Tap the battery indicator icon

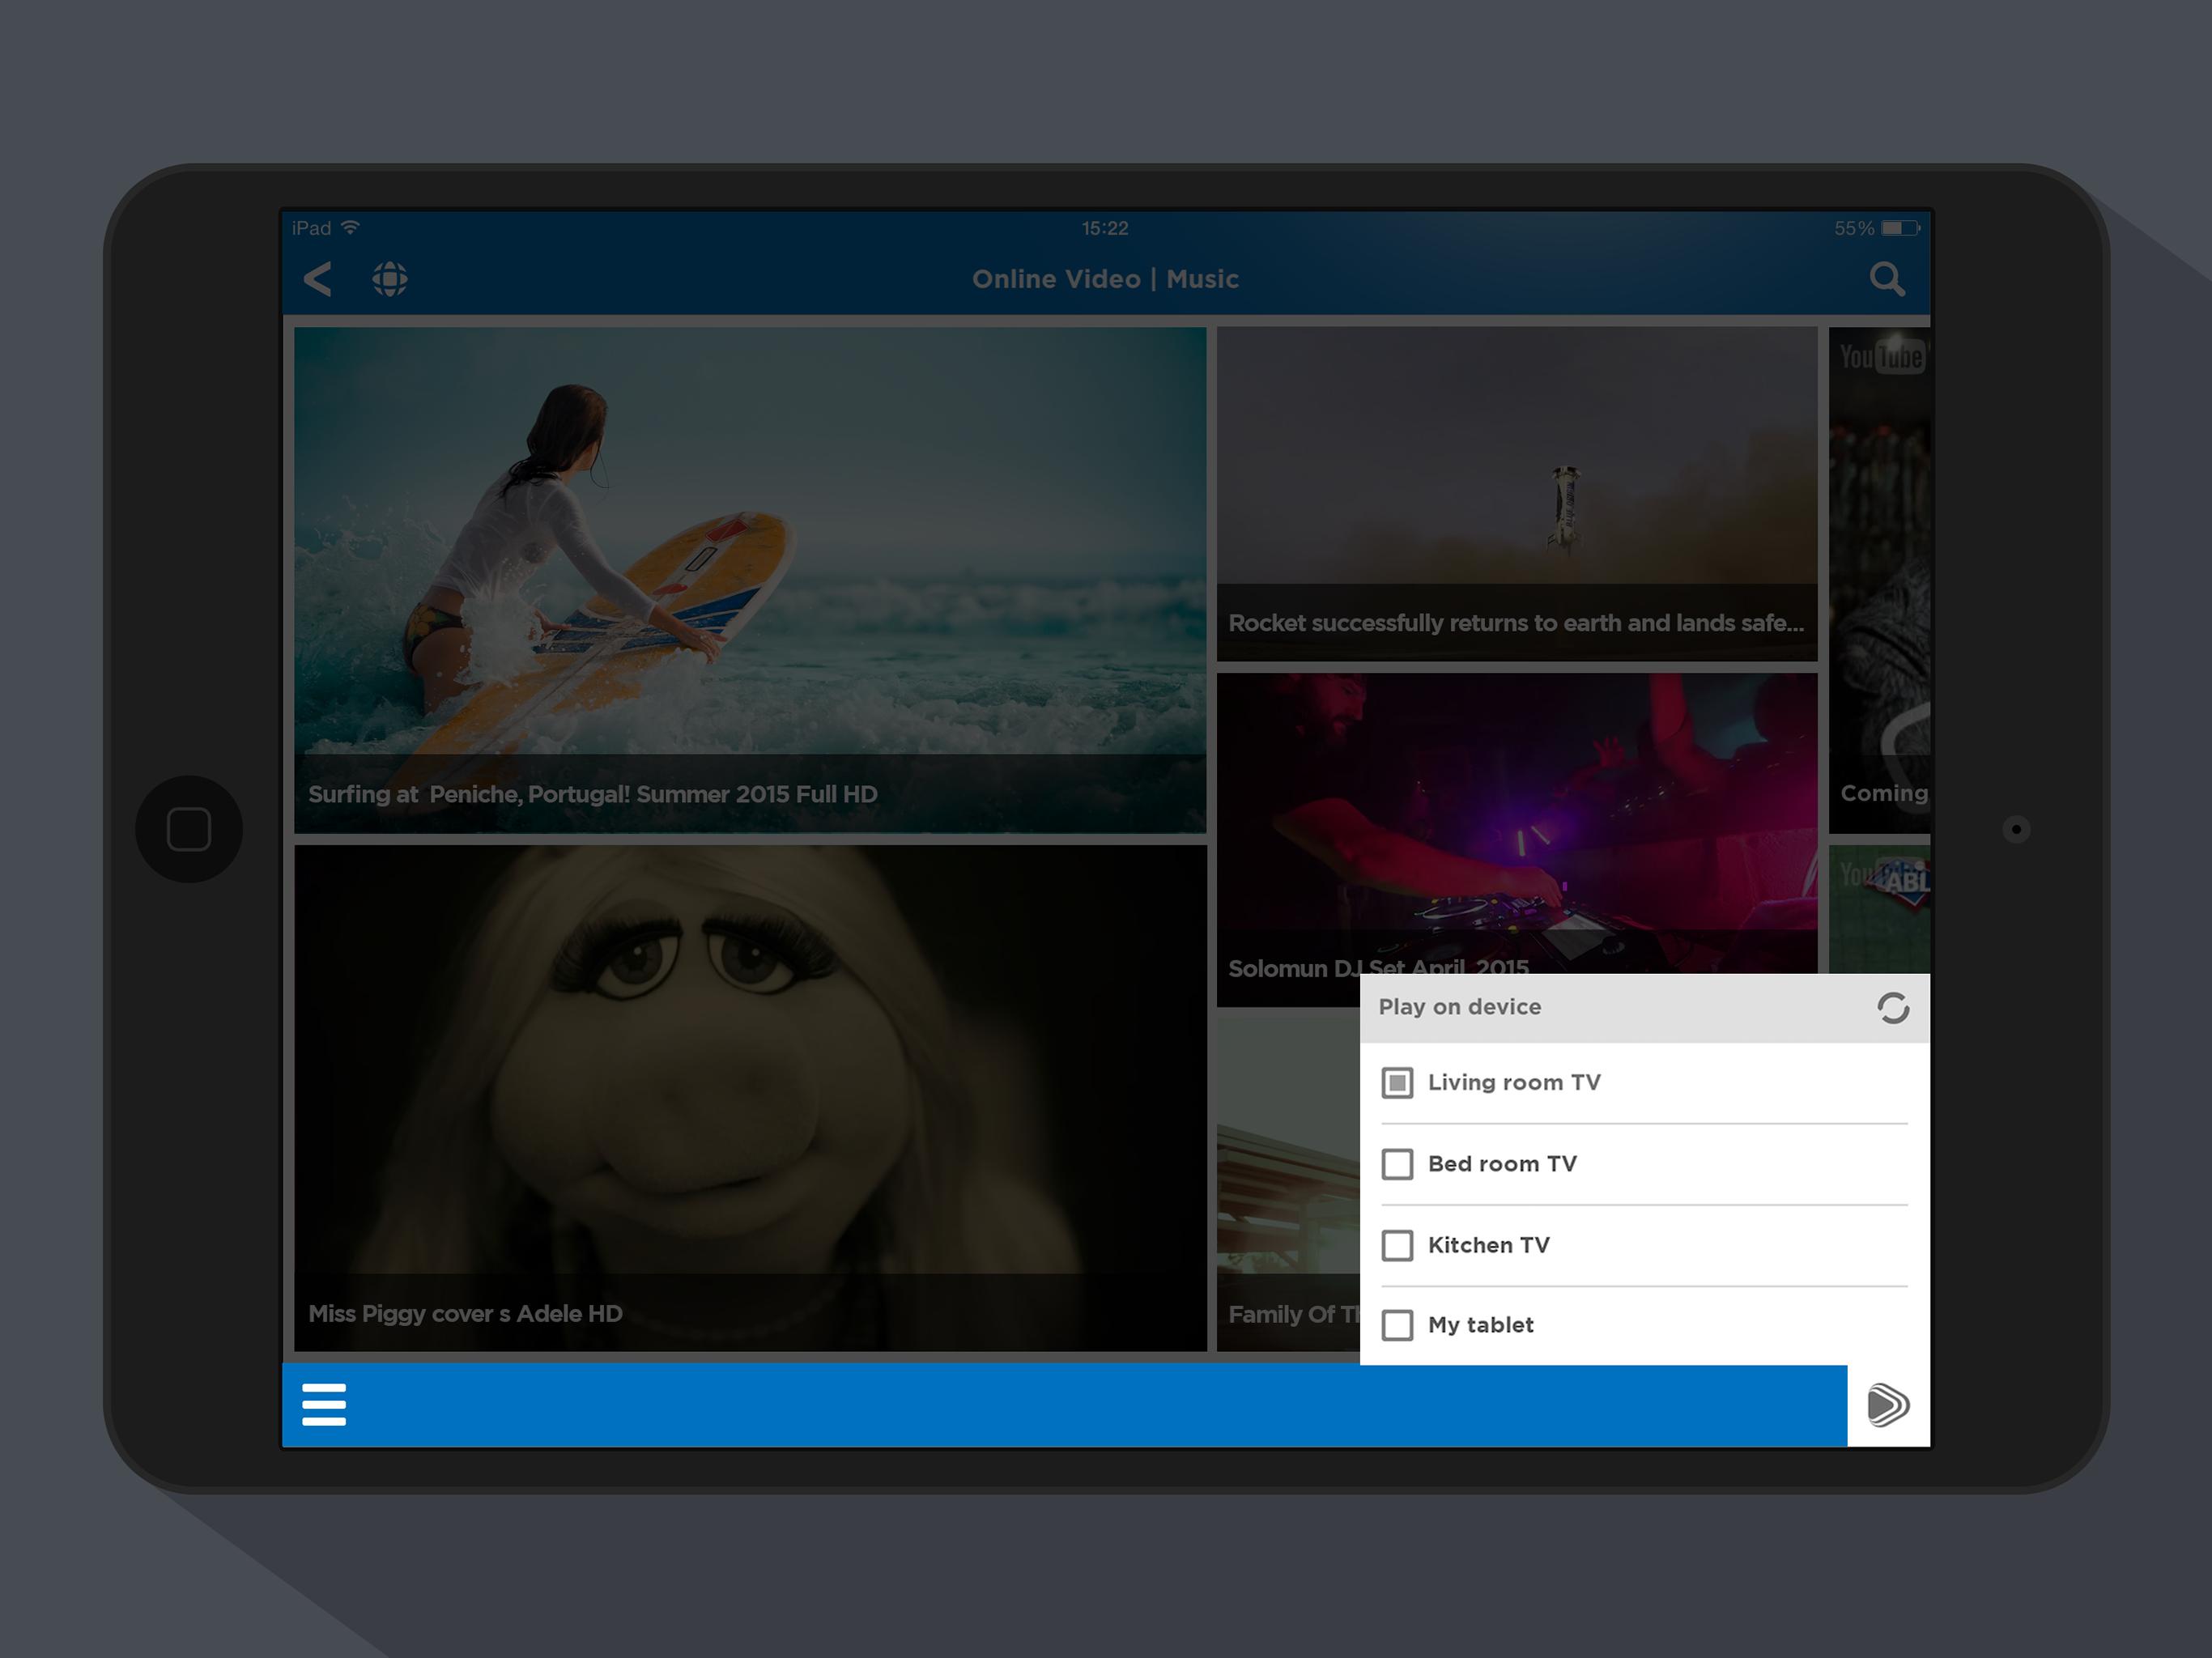tap(1900, 228)
